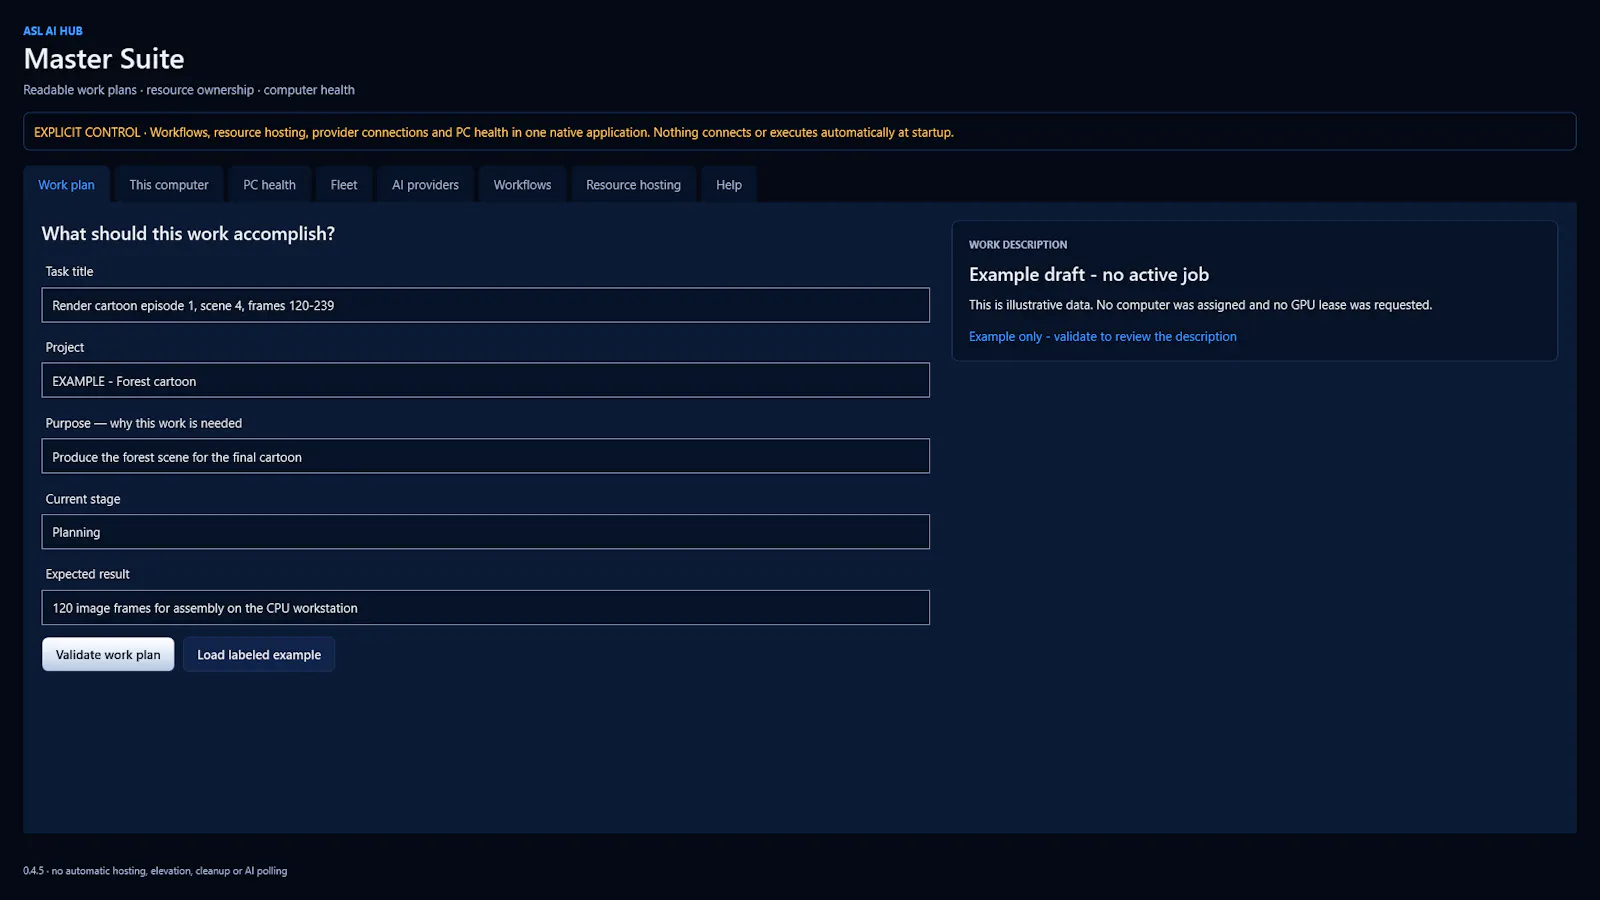Switch to the Workflows tab
1600x900 pixels.
(522, 185)
